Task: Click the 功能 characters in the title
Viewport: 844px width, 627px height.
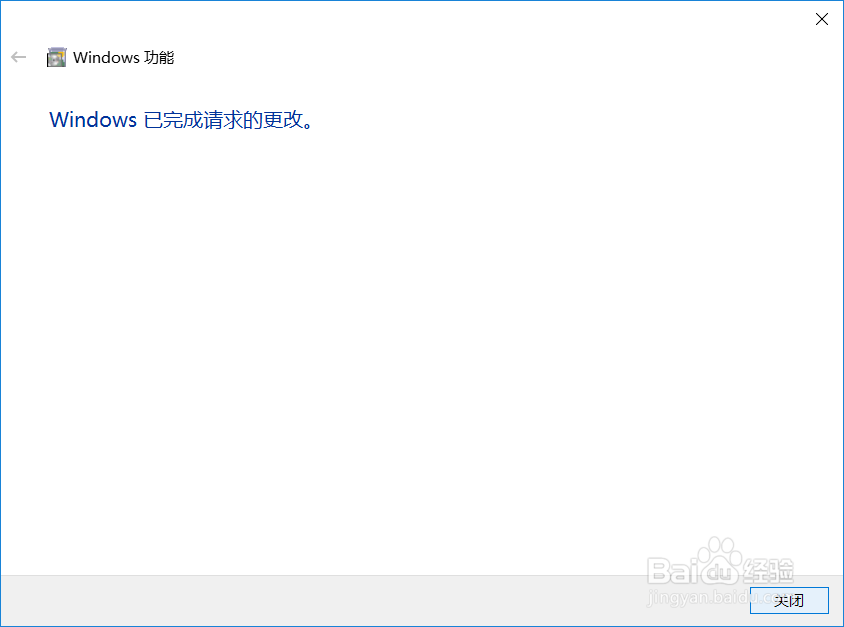Action: click(159, 58)
